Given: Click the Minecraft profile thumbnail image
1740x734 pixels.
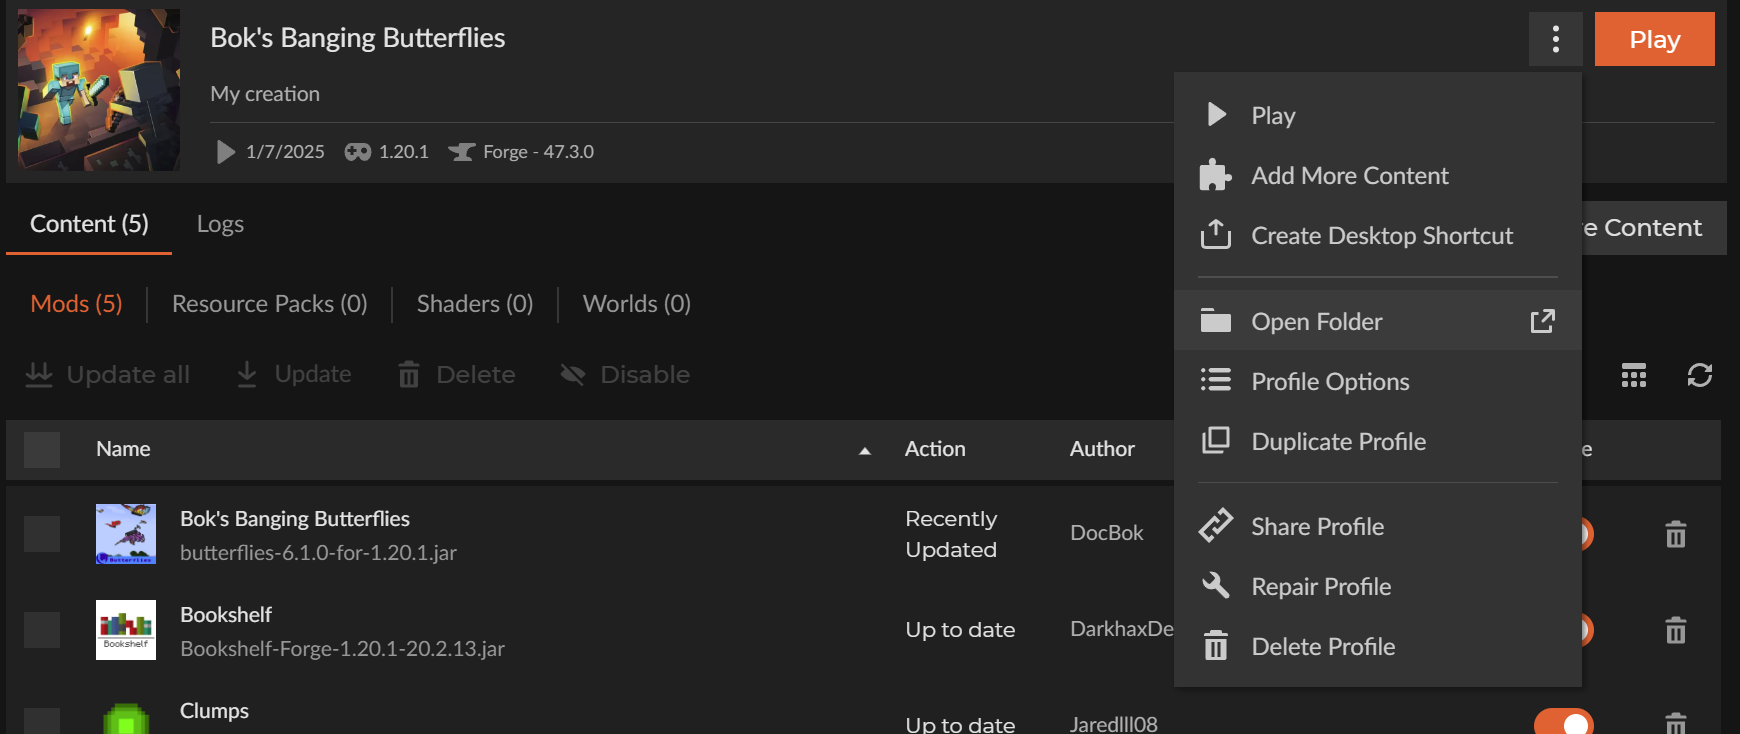Looking at the screenshot, I should point(99,90).
